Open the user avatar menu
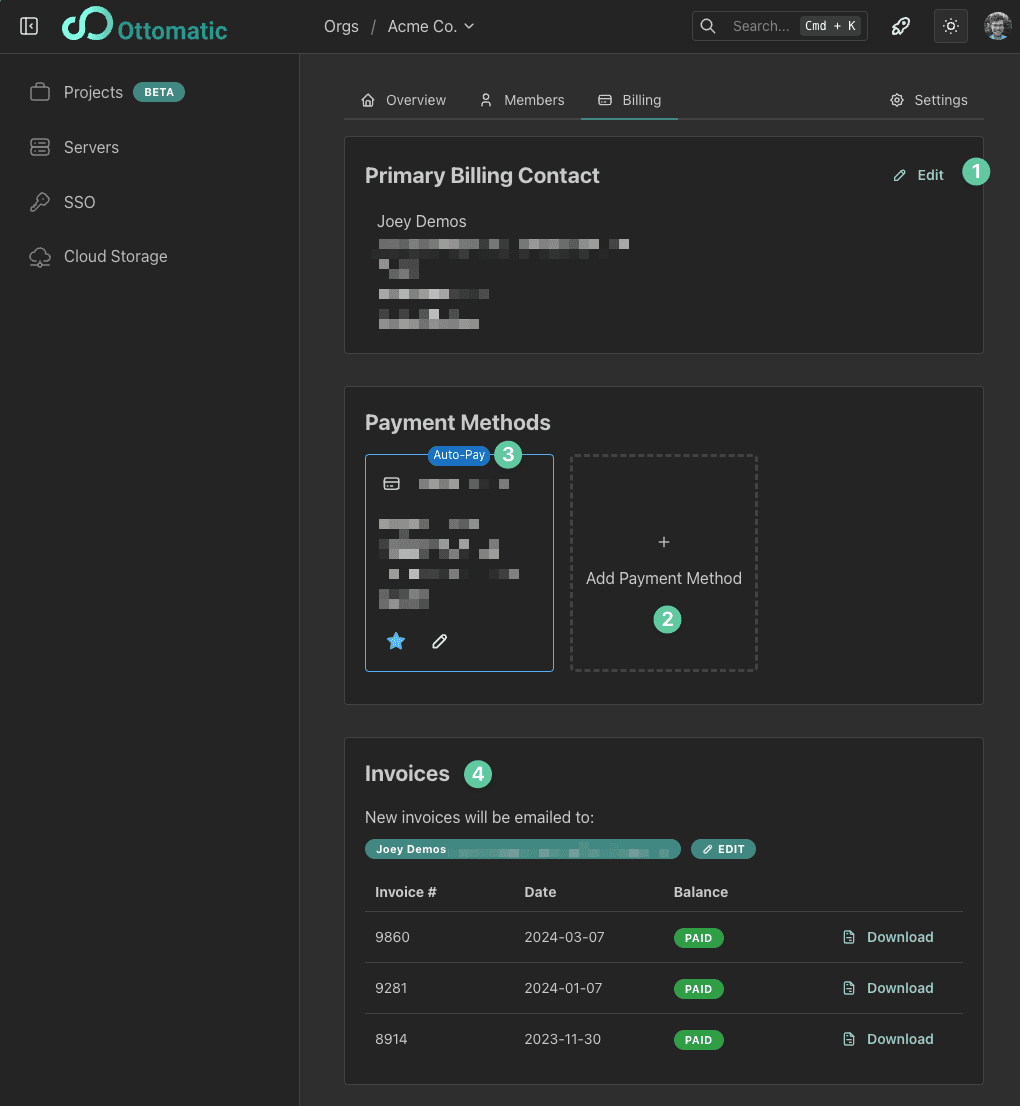Viewport: 1020px width, 1106px height. click(x=997, y=26)
